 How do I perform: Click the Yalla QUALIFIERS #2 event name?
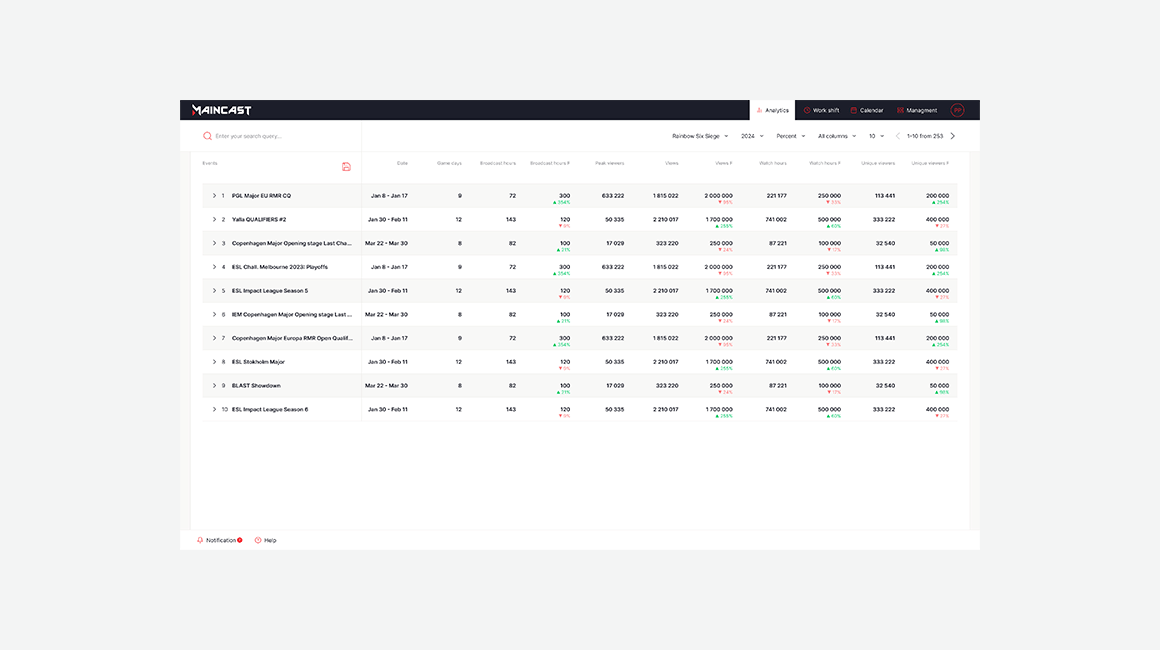coord(259,219)
